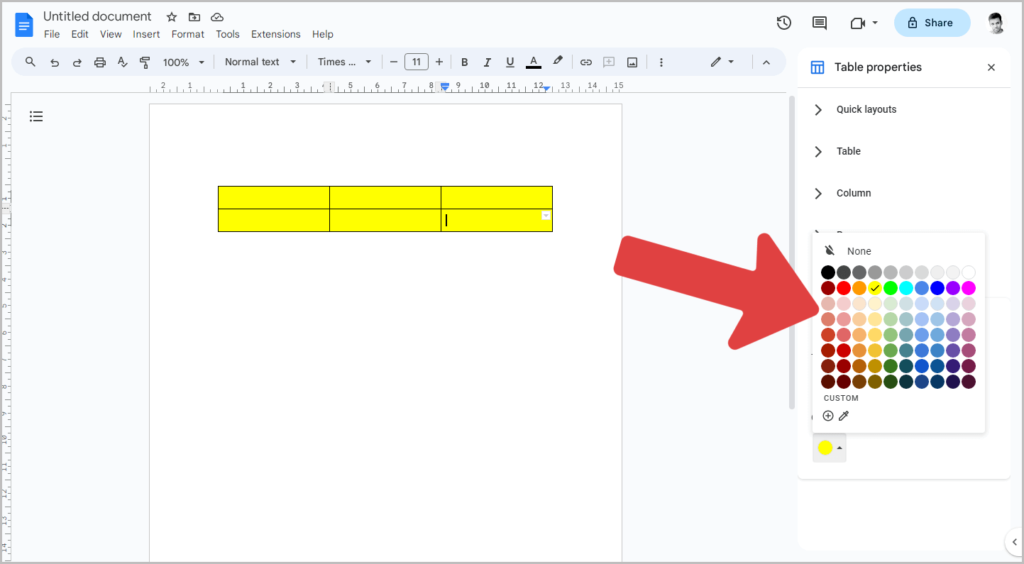Click the eyedropper custom color tool
1024x564 pixels.
(844, 416)
